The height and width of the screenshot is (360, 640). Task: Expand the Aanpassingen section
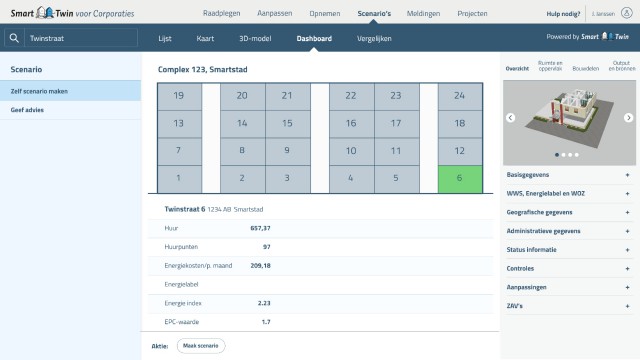[x=569, y=287]
